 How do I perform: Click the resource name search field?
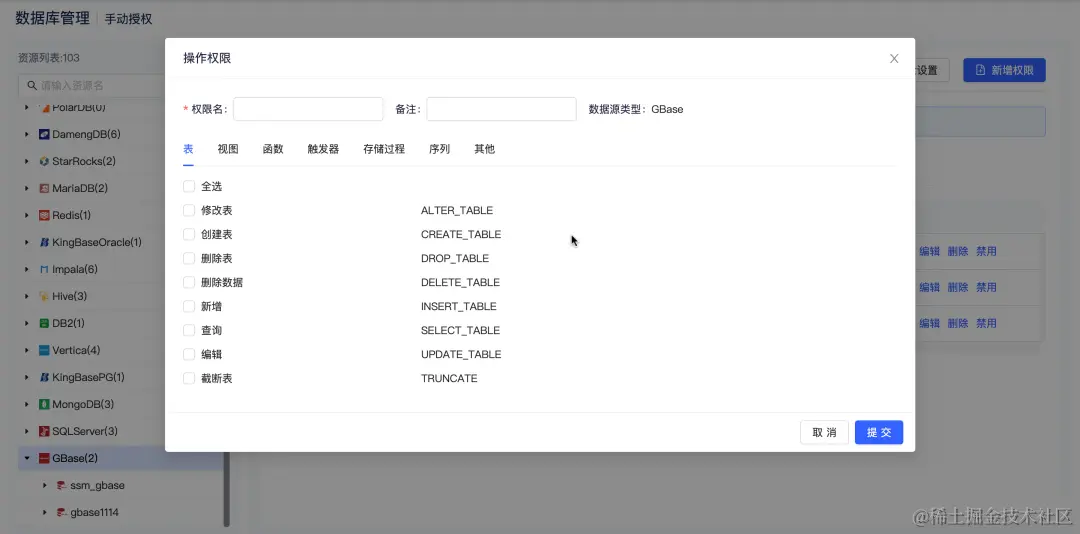point(92,85)
